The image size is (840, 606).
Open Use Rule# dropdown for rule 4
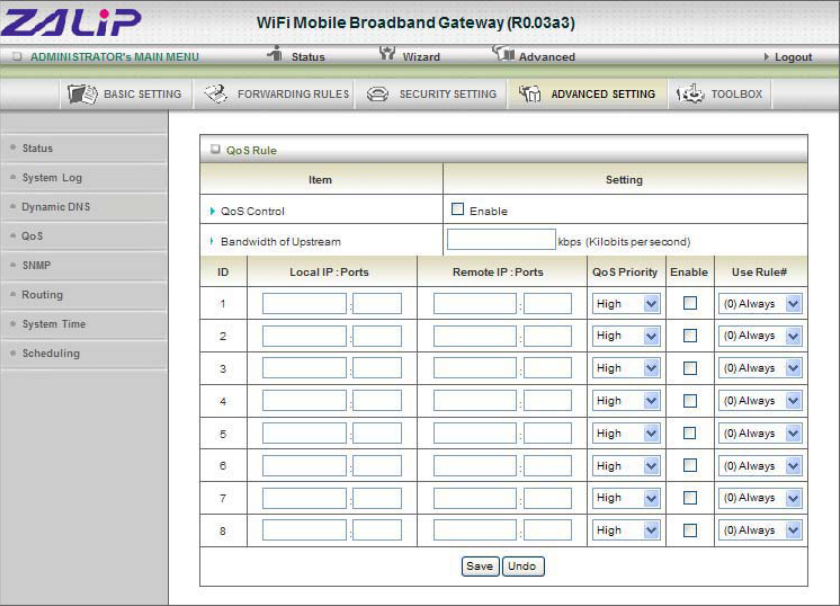(x=760, y=401)
